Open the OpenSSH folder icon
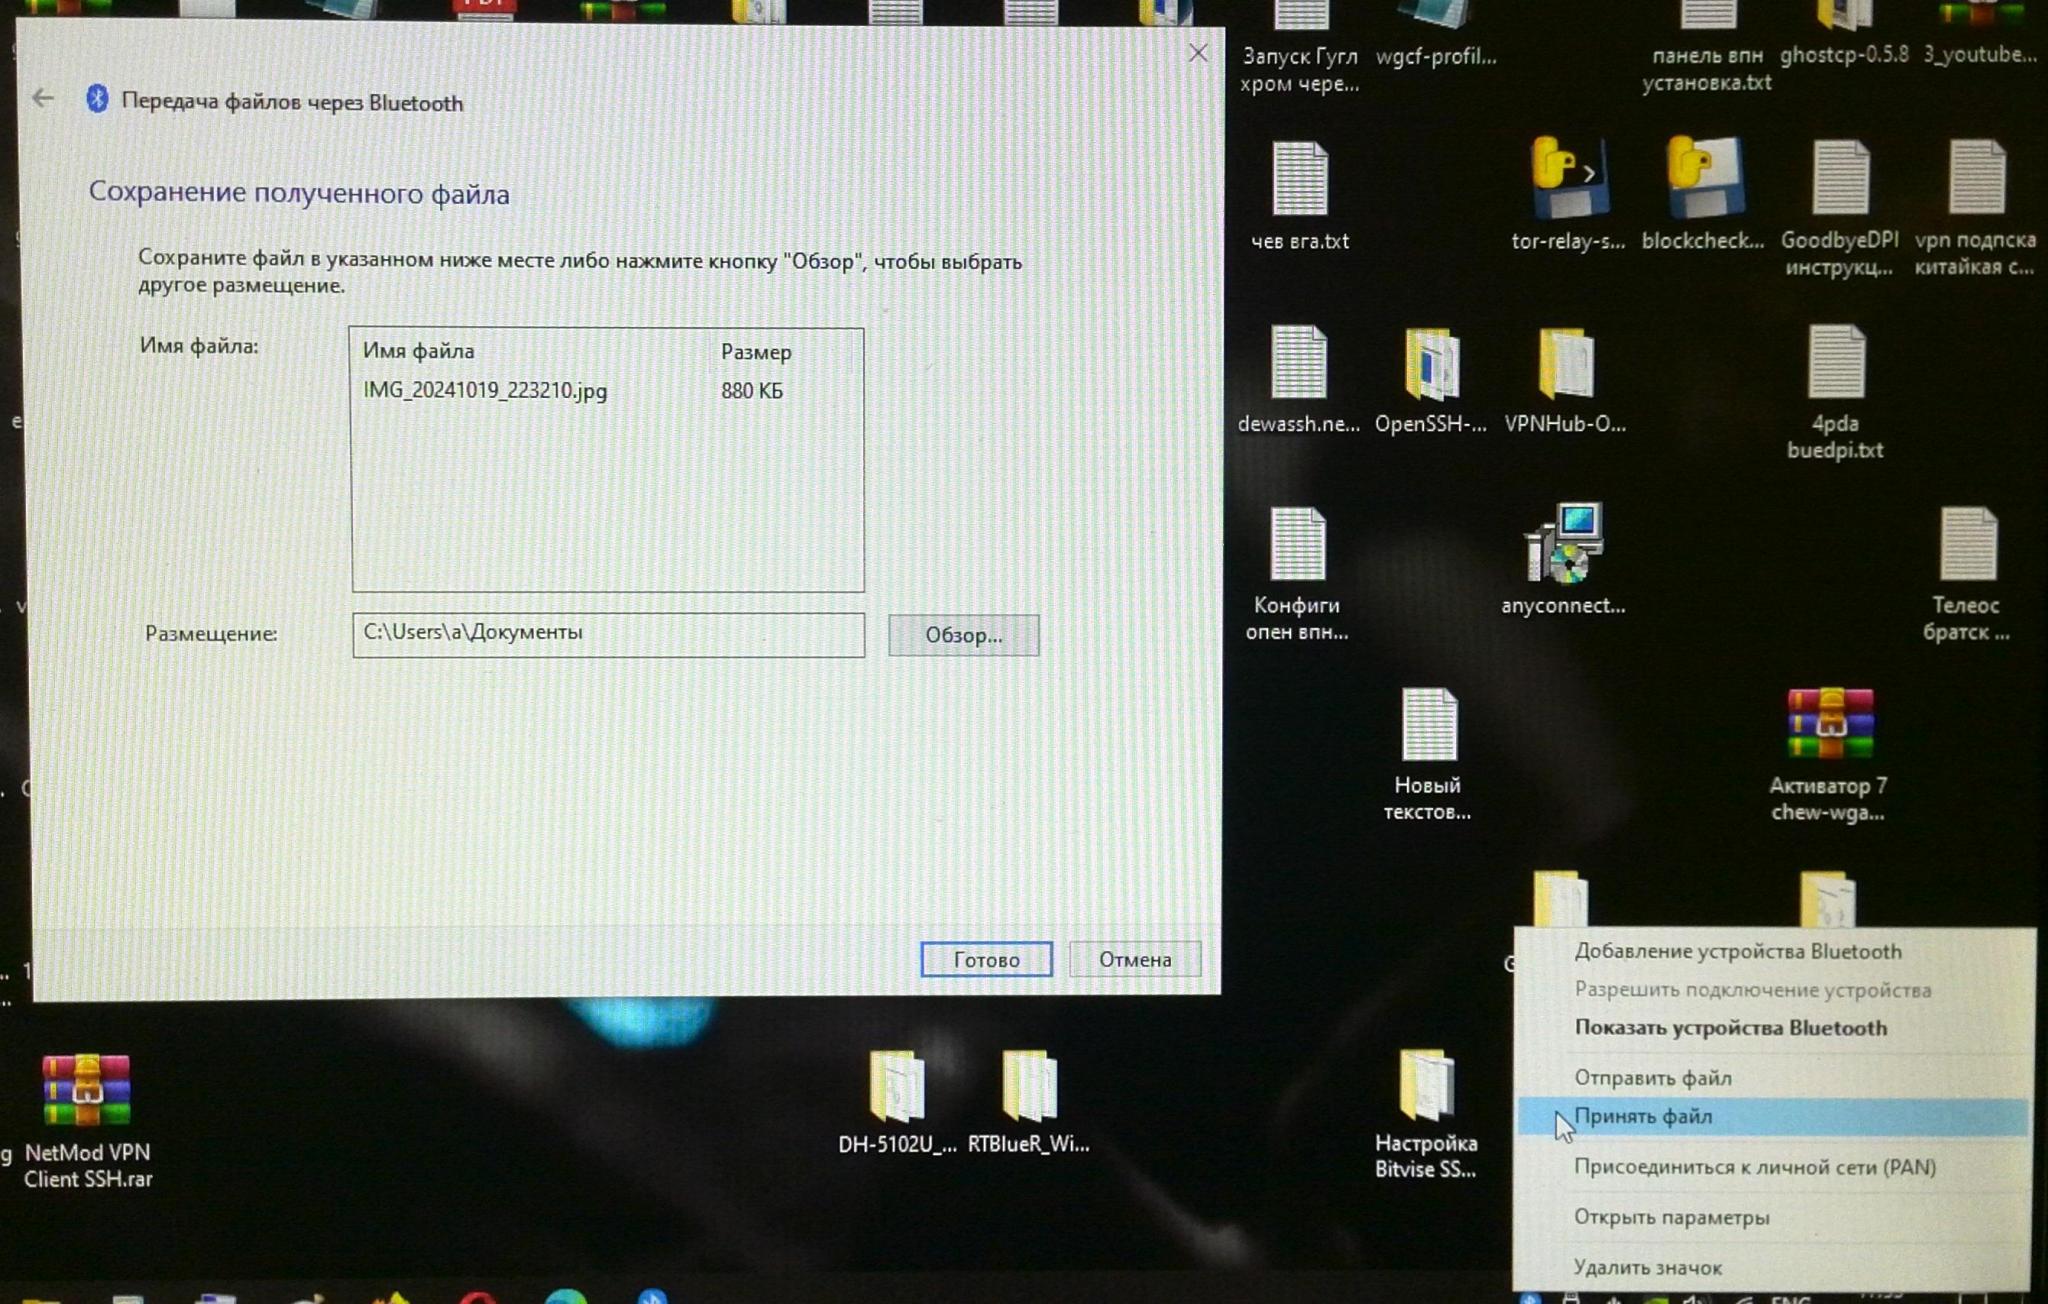 (x=1431, y=364)
